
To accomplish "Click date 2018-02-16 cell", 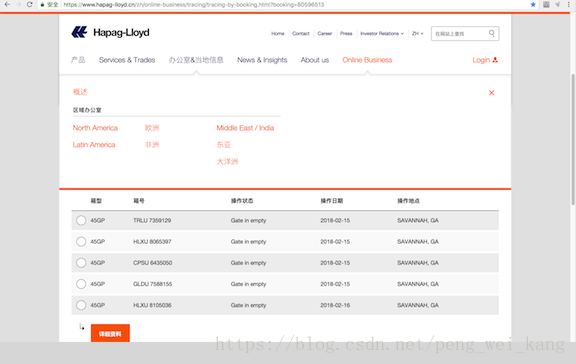I will (335, 305).
